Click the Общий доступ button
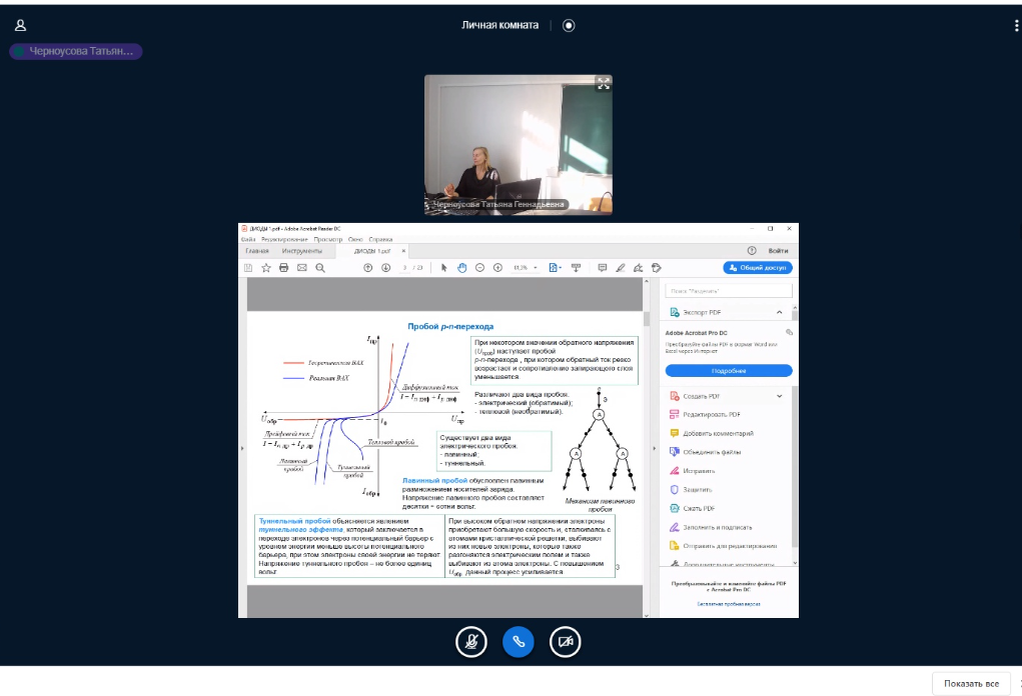The width and height of the screenshot is (1022, 696). click(x=758, y=268)
